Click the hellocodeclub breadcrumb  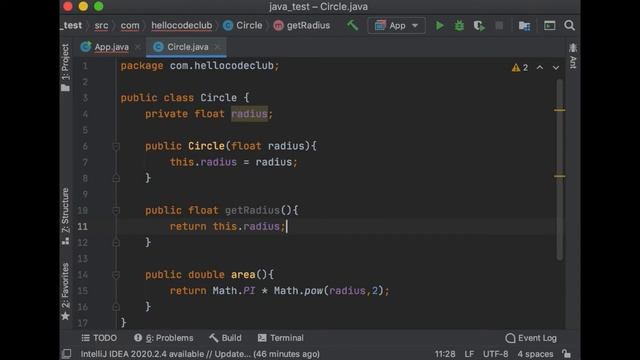tap(182, 25)
